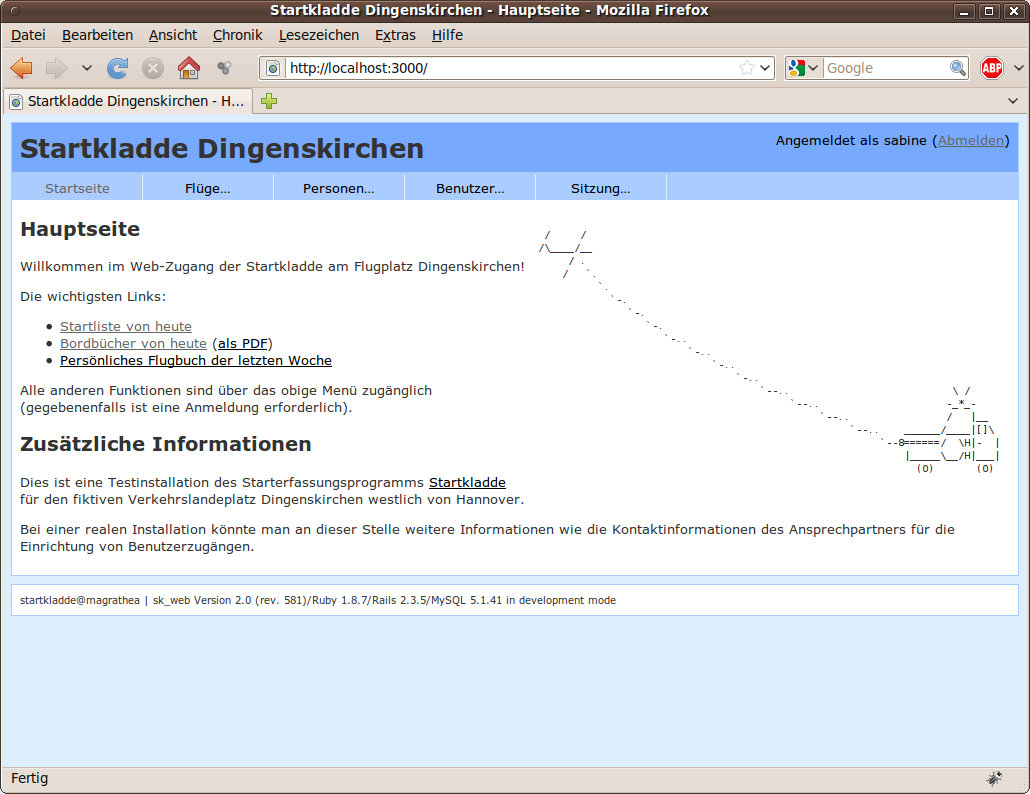The width and height of the screenshot is (1030, 794).
Task: Click the Hauptseite heading
Action: point(80,229)
